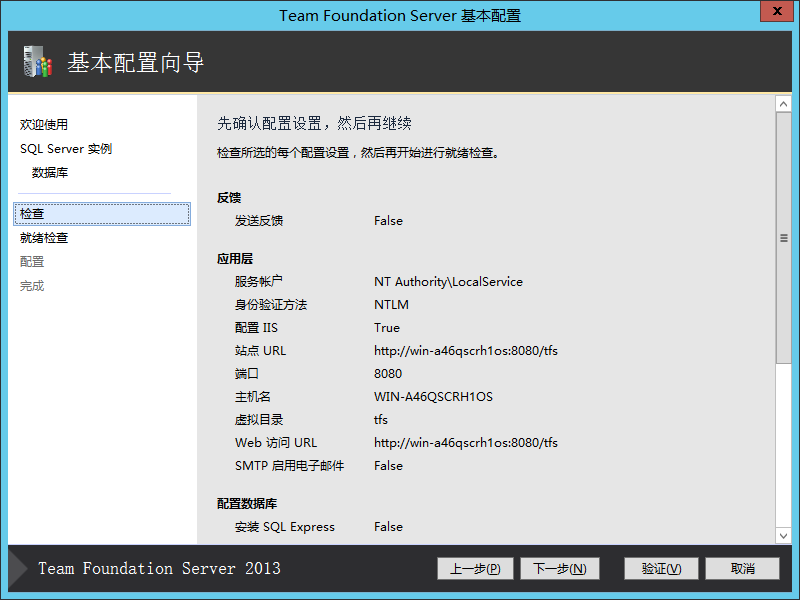Click 上一步(P) to go back

475,568
